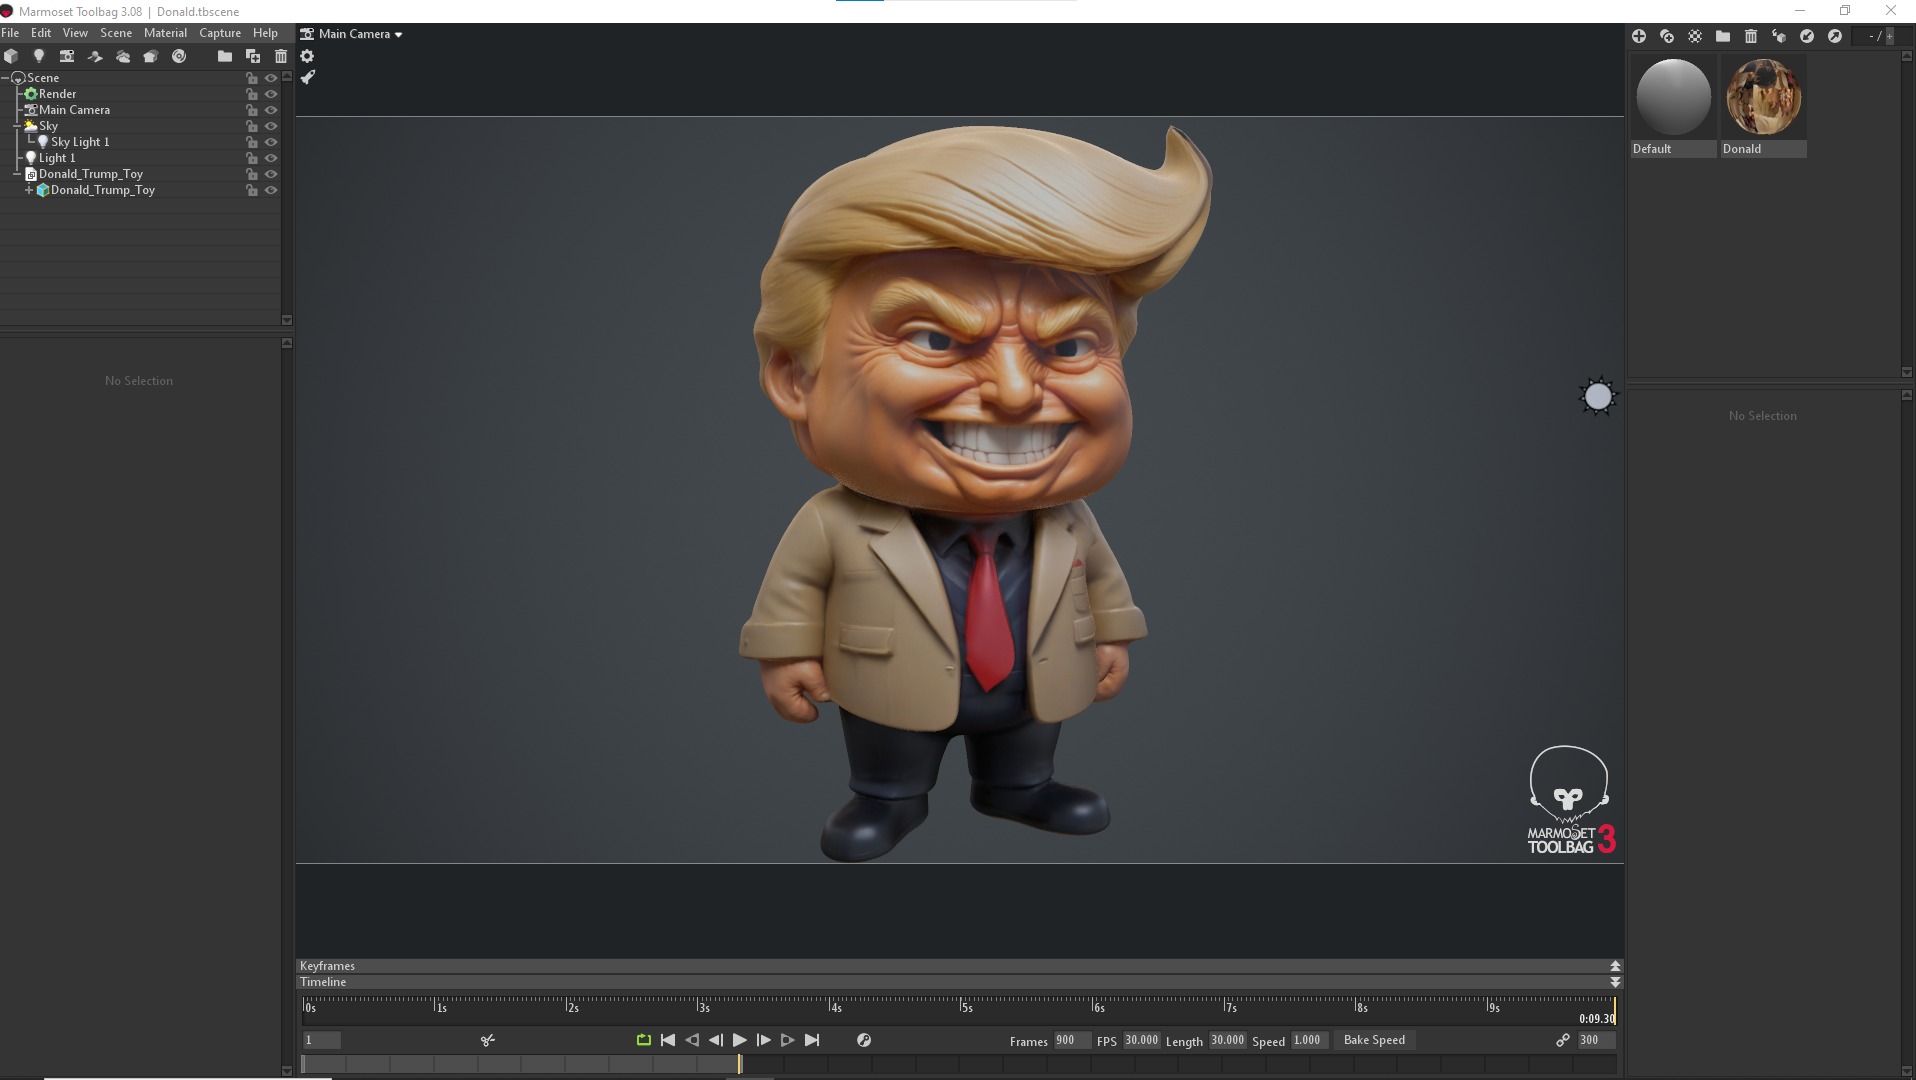The height and width of the screenshot is (1080, 1916).
Task: Add a new camera from the scene toolbar
Action: [x=67, y=56]
